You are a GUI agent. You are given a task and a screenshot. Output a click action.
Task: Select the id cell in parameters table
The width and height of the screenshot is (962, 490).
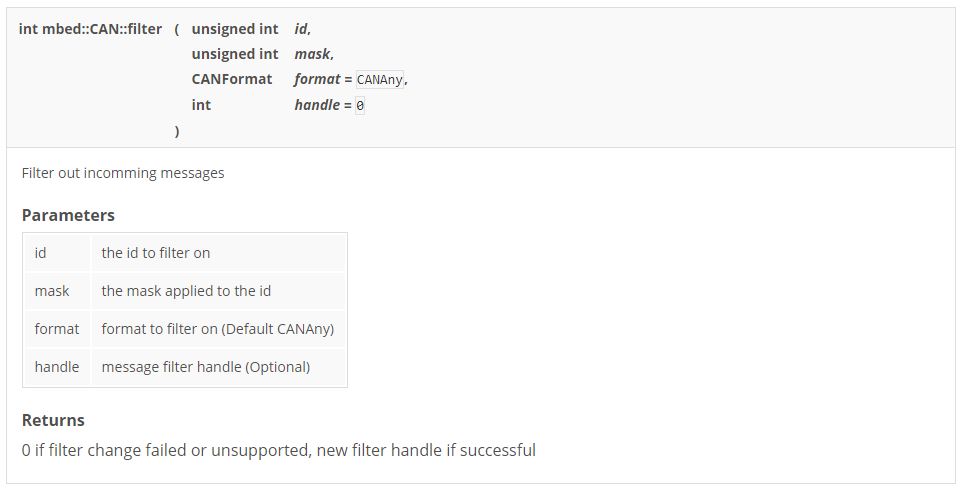41,253
